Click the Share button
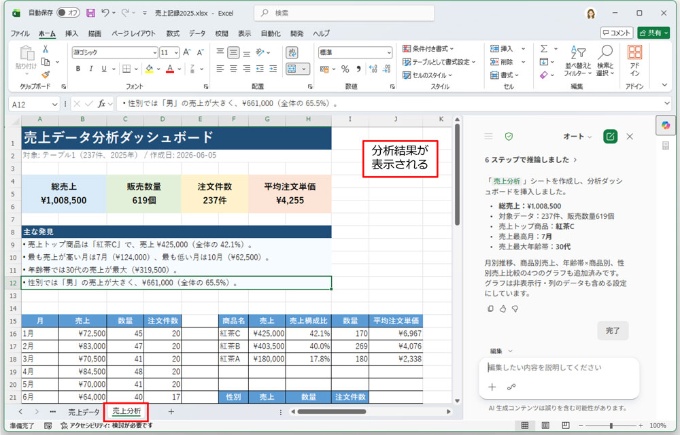 (x=654, y=33)
